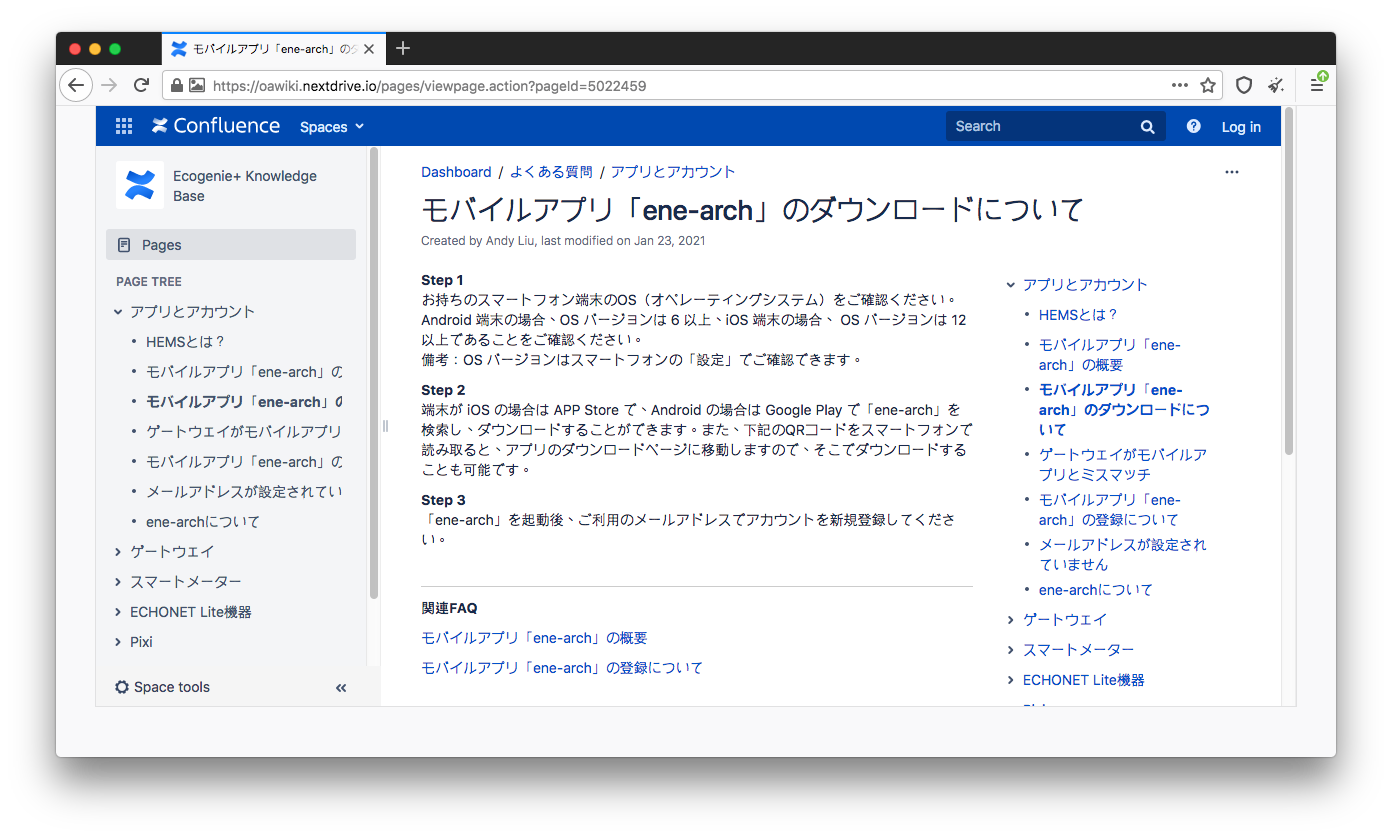Open the アプリとアカウント breadcrumb link

[x=673, y=172]
